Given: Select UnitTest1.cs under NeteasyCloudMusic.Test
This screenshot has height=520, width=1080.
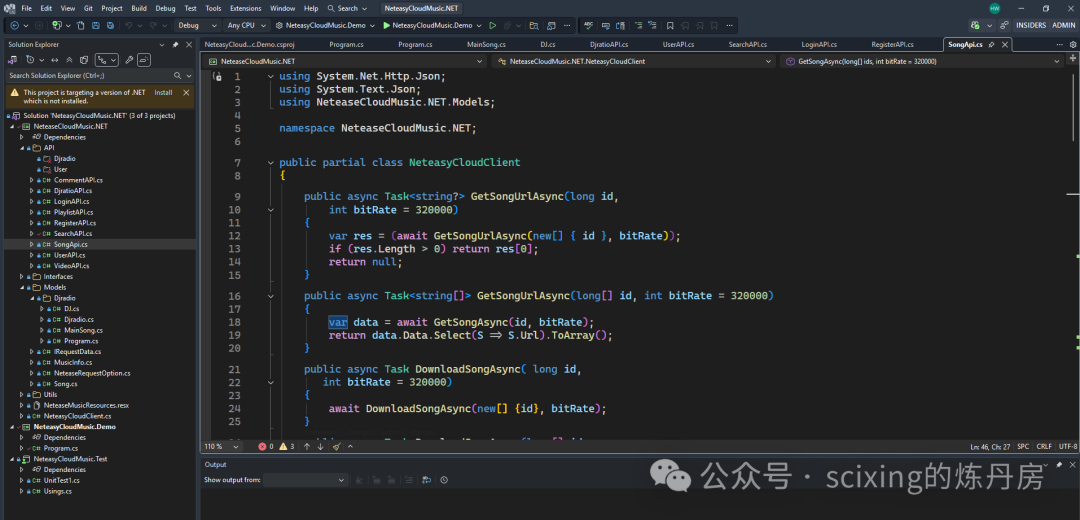Looking at the screenshot, I should point(61,480).
